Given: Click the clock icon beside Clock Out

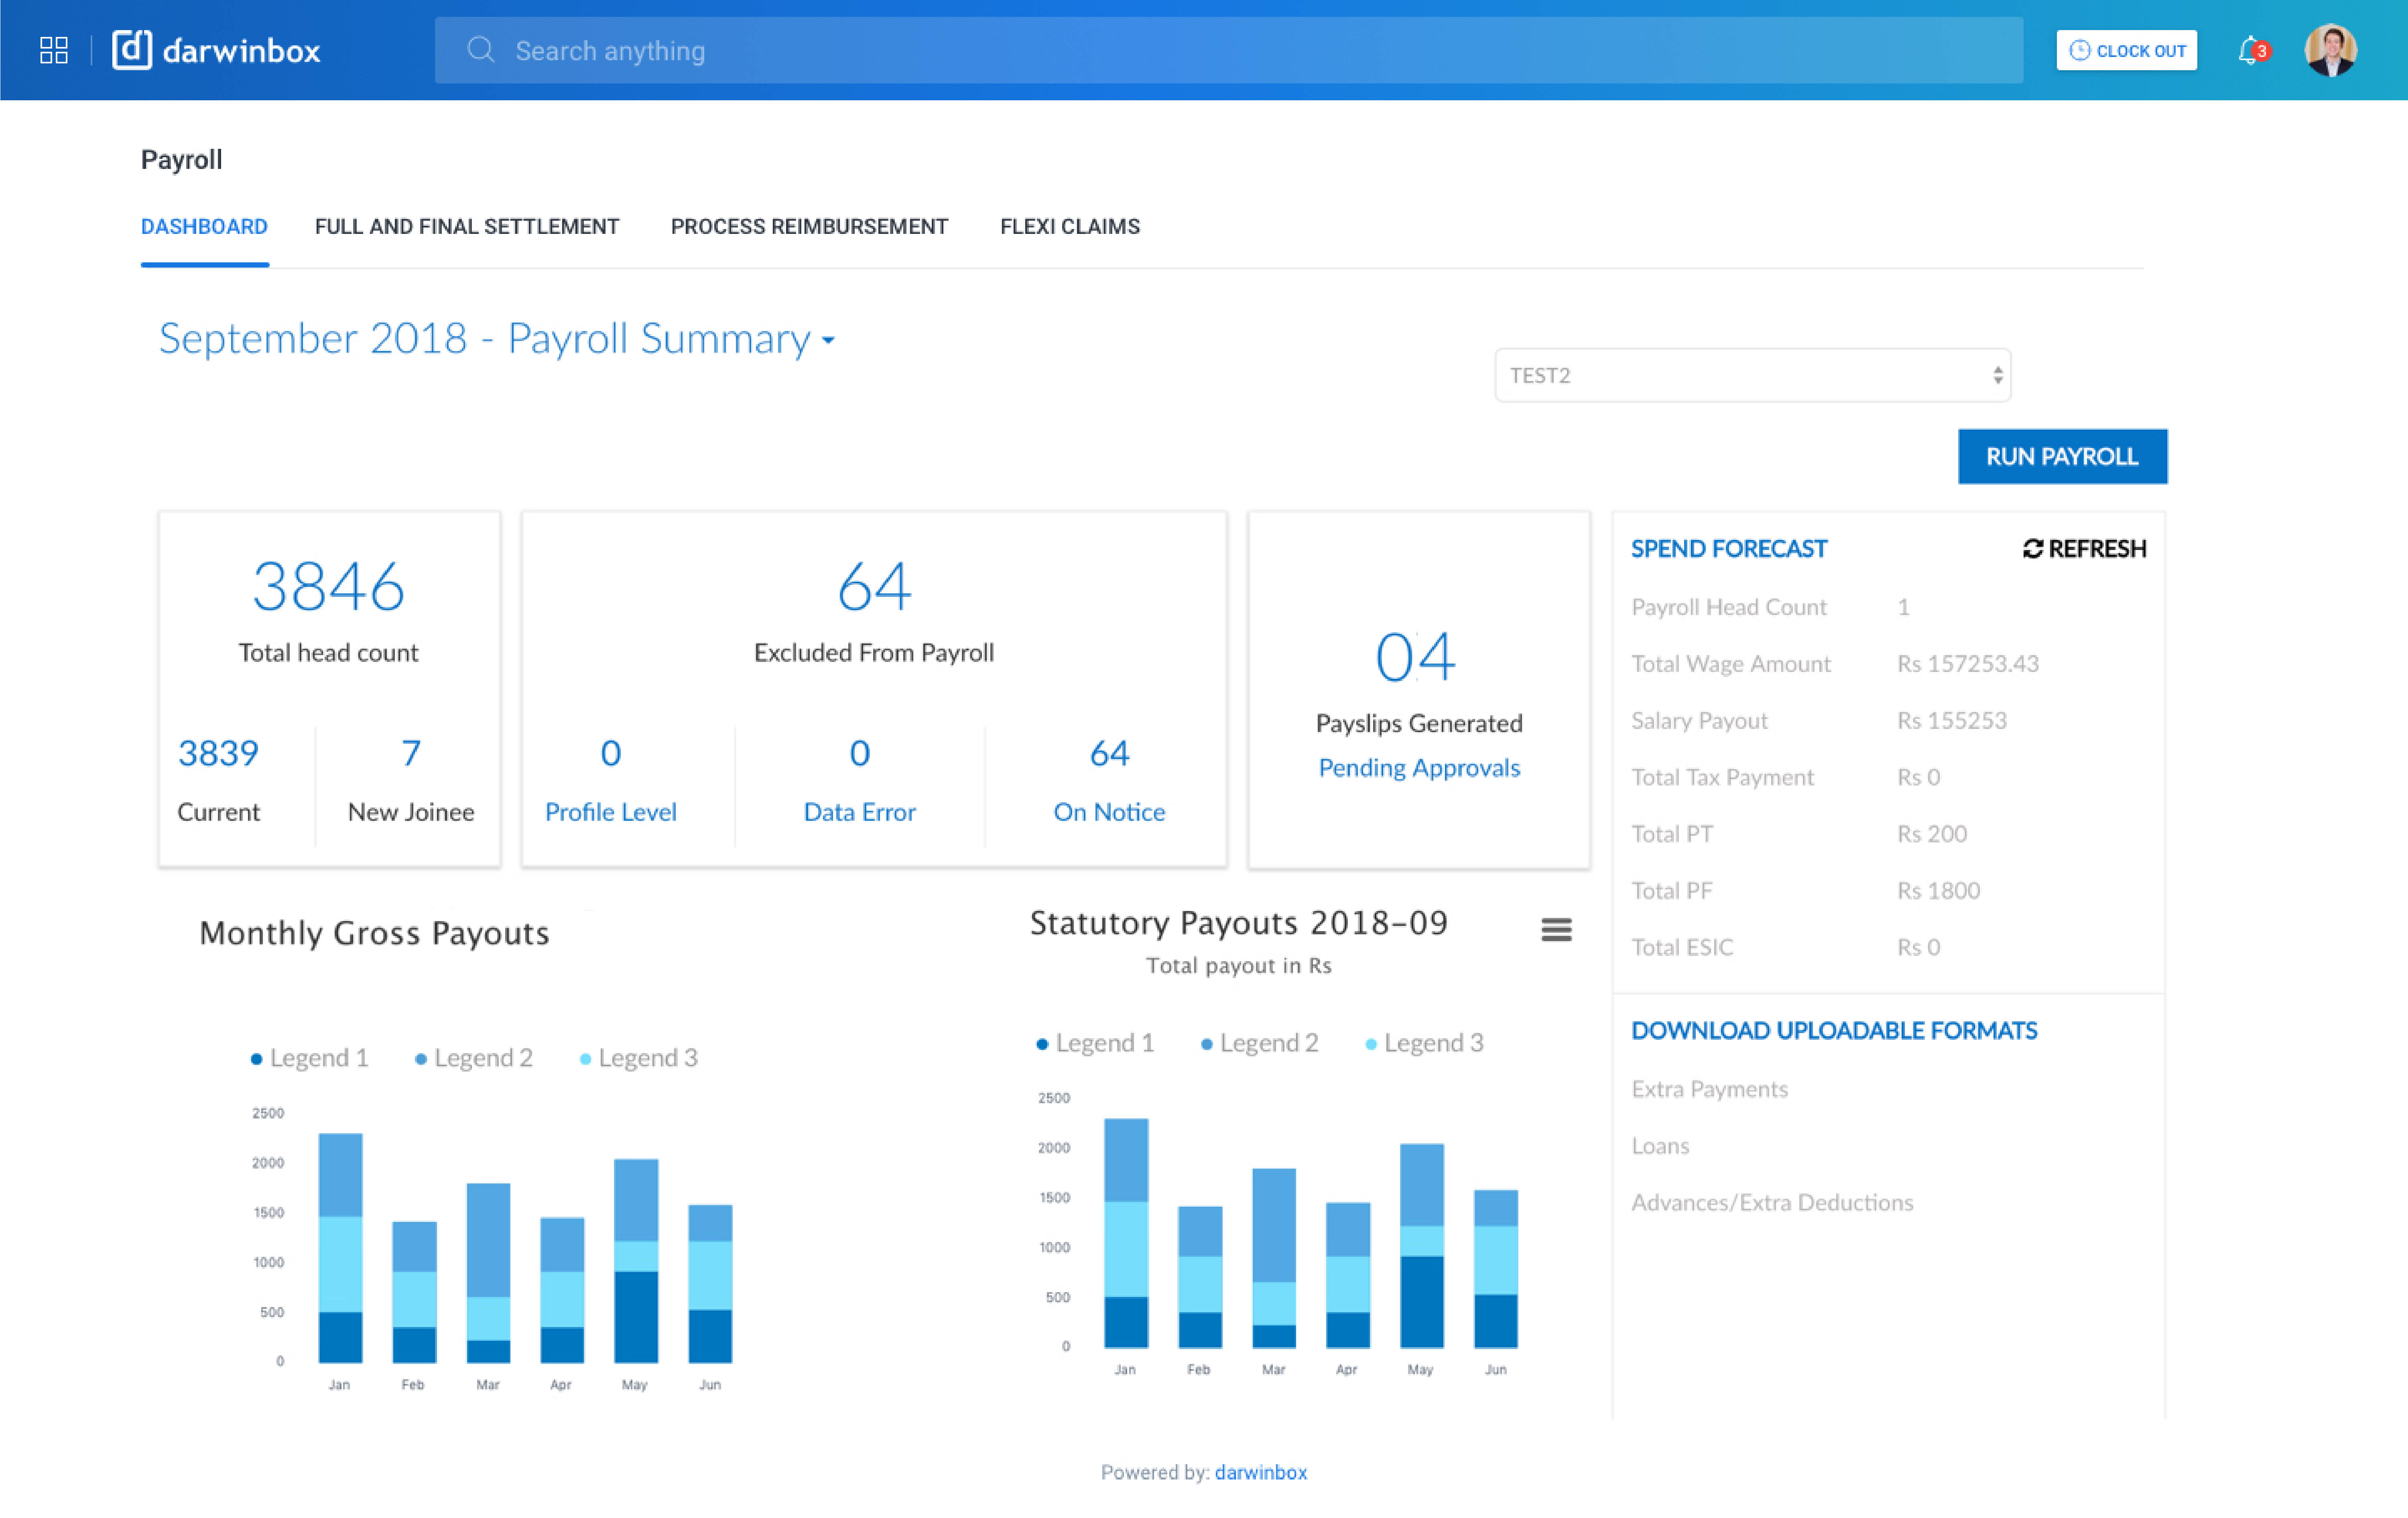Looking at the screenshot, I should (x=2081, y=50).
